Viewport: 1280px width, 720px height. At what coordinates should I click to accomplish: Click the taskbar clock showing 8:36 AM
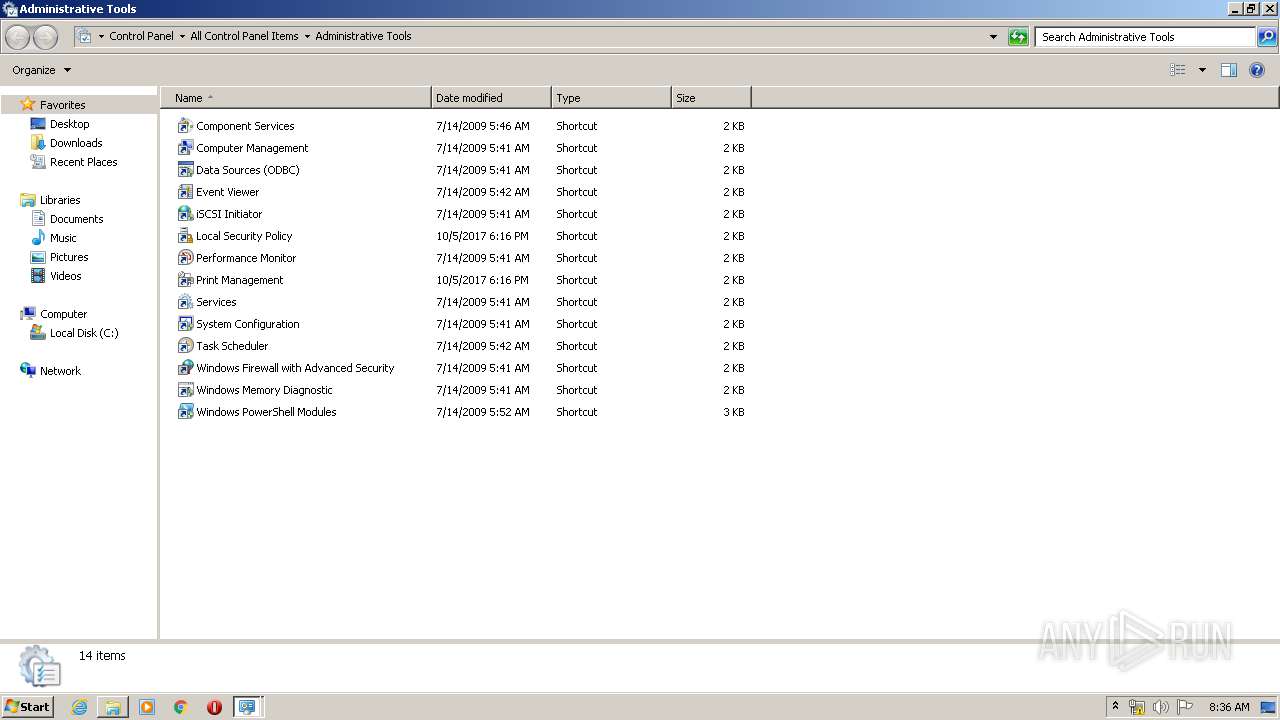1229,707
